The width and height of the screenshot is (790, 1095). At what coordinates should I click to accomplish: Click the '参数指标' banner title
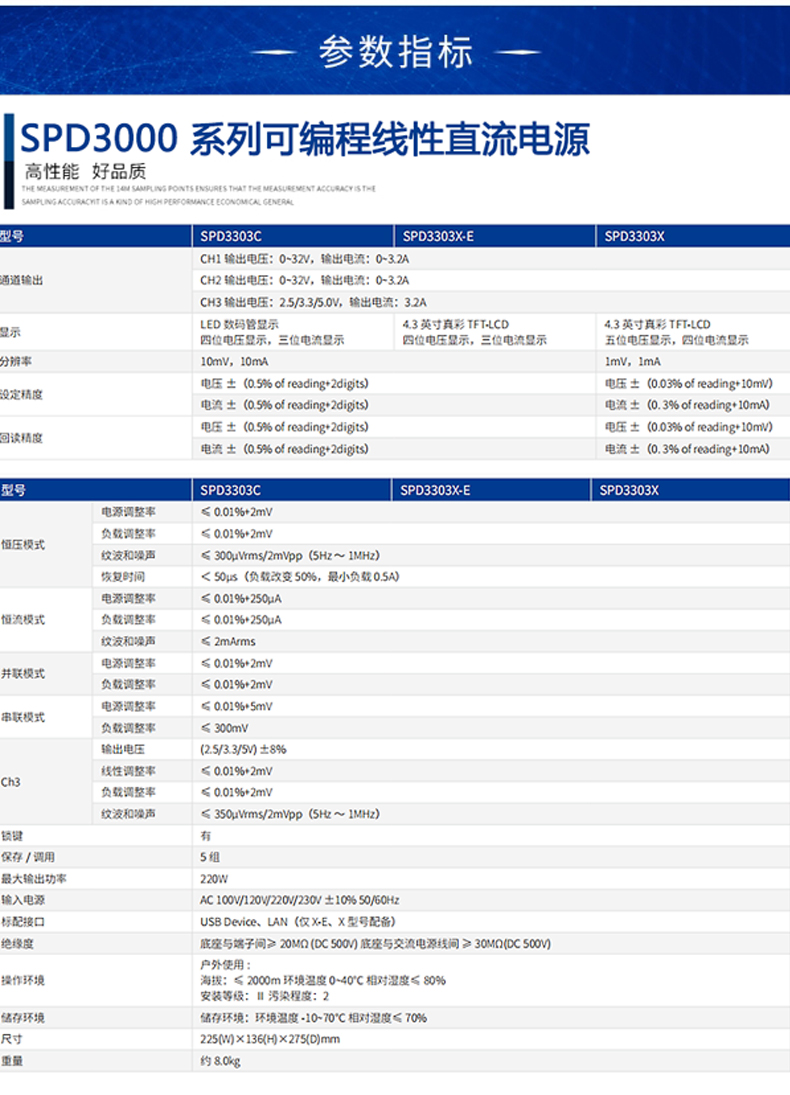click(x=396, y=52)
